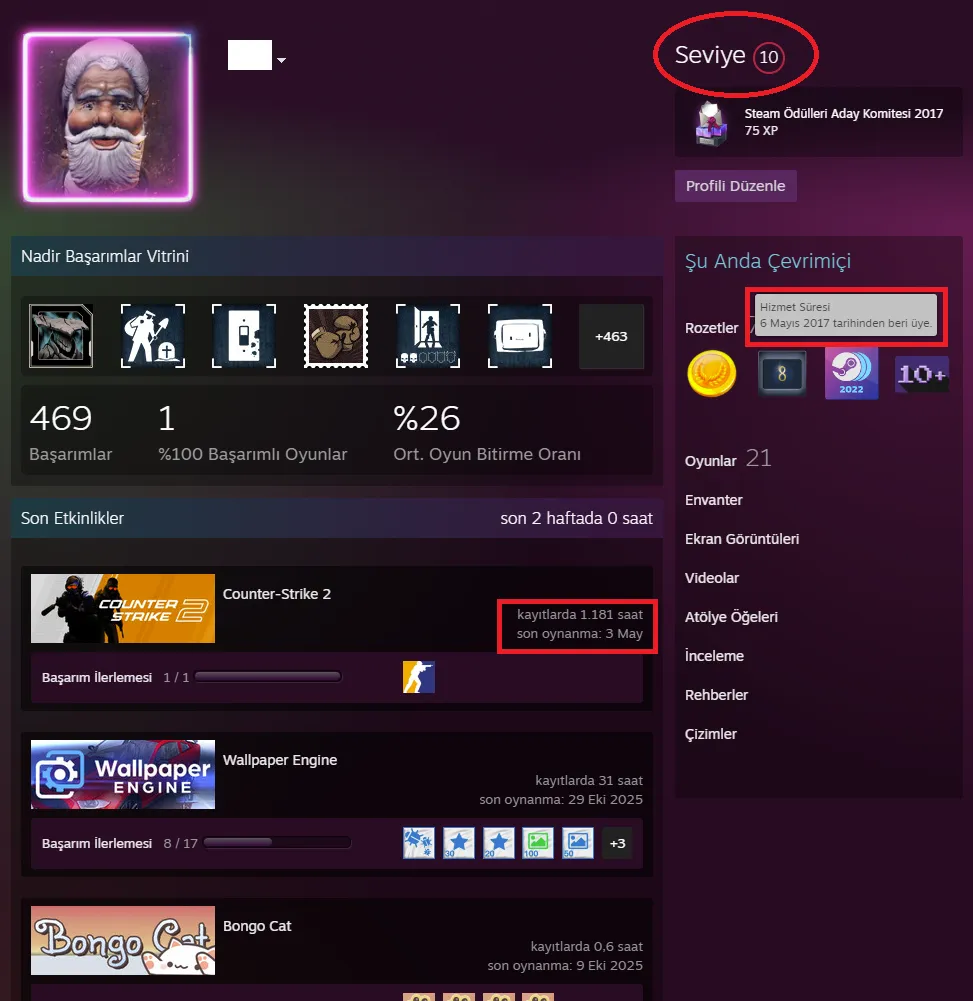Open Ekran Görüntüleri screenshots link

742,539
